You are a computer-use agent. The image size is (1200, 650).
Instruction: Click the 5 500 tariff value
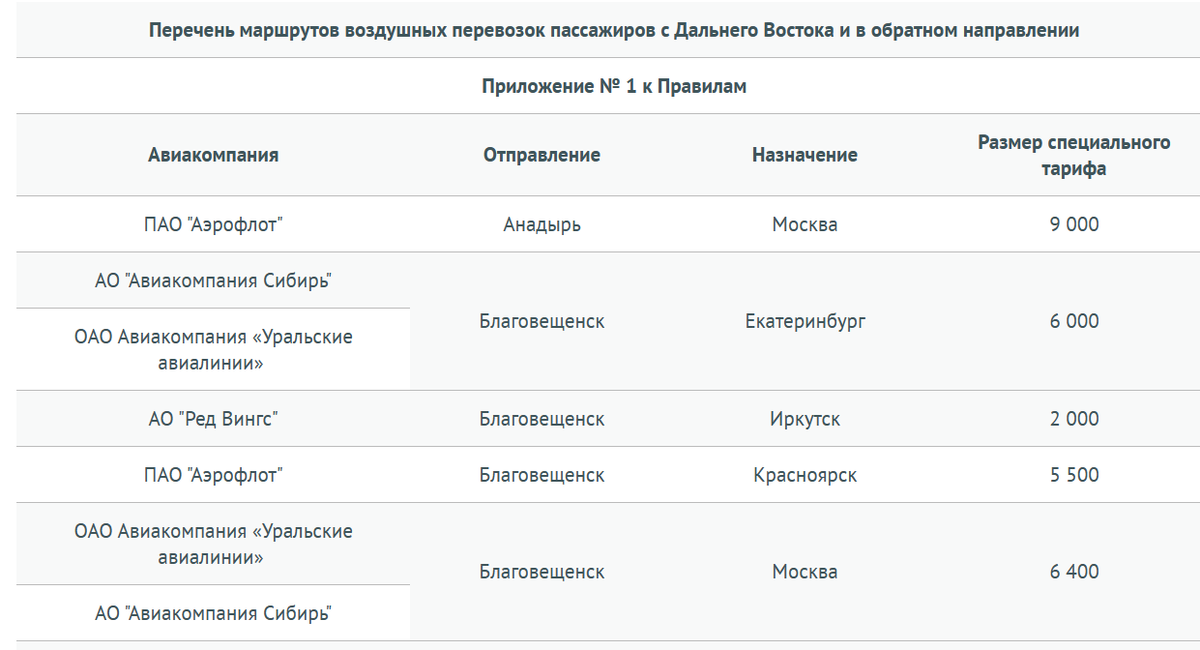1074,475
